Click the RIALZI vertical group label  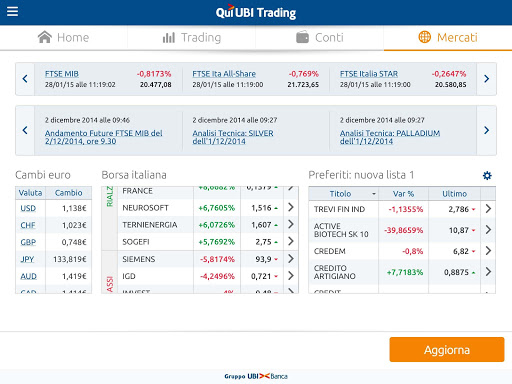coord(110,197)
